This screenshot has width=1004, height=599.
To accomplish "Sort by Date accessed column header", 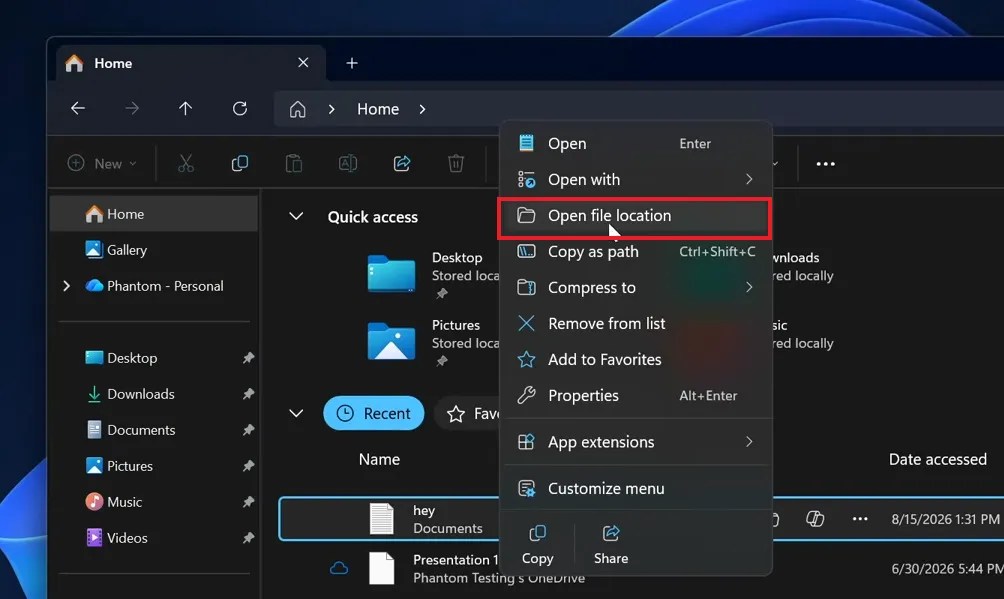I will click(x=937, y=459).
